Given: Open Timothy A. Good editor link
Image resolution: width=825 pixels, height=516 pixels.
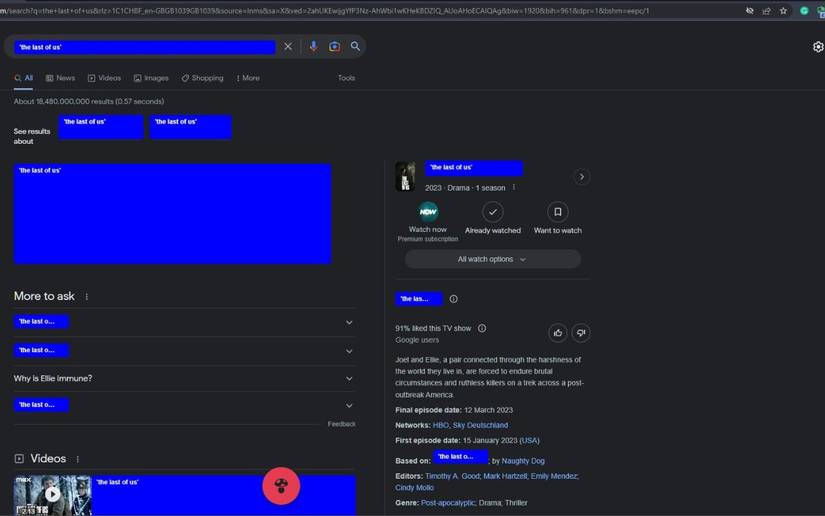Looking at the screenshot, I should [x=452, y=476].
